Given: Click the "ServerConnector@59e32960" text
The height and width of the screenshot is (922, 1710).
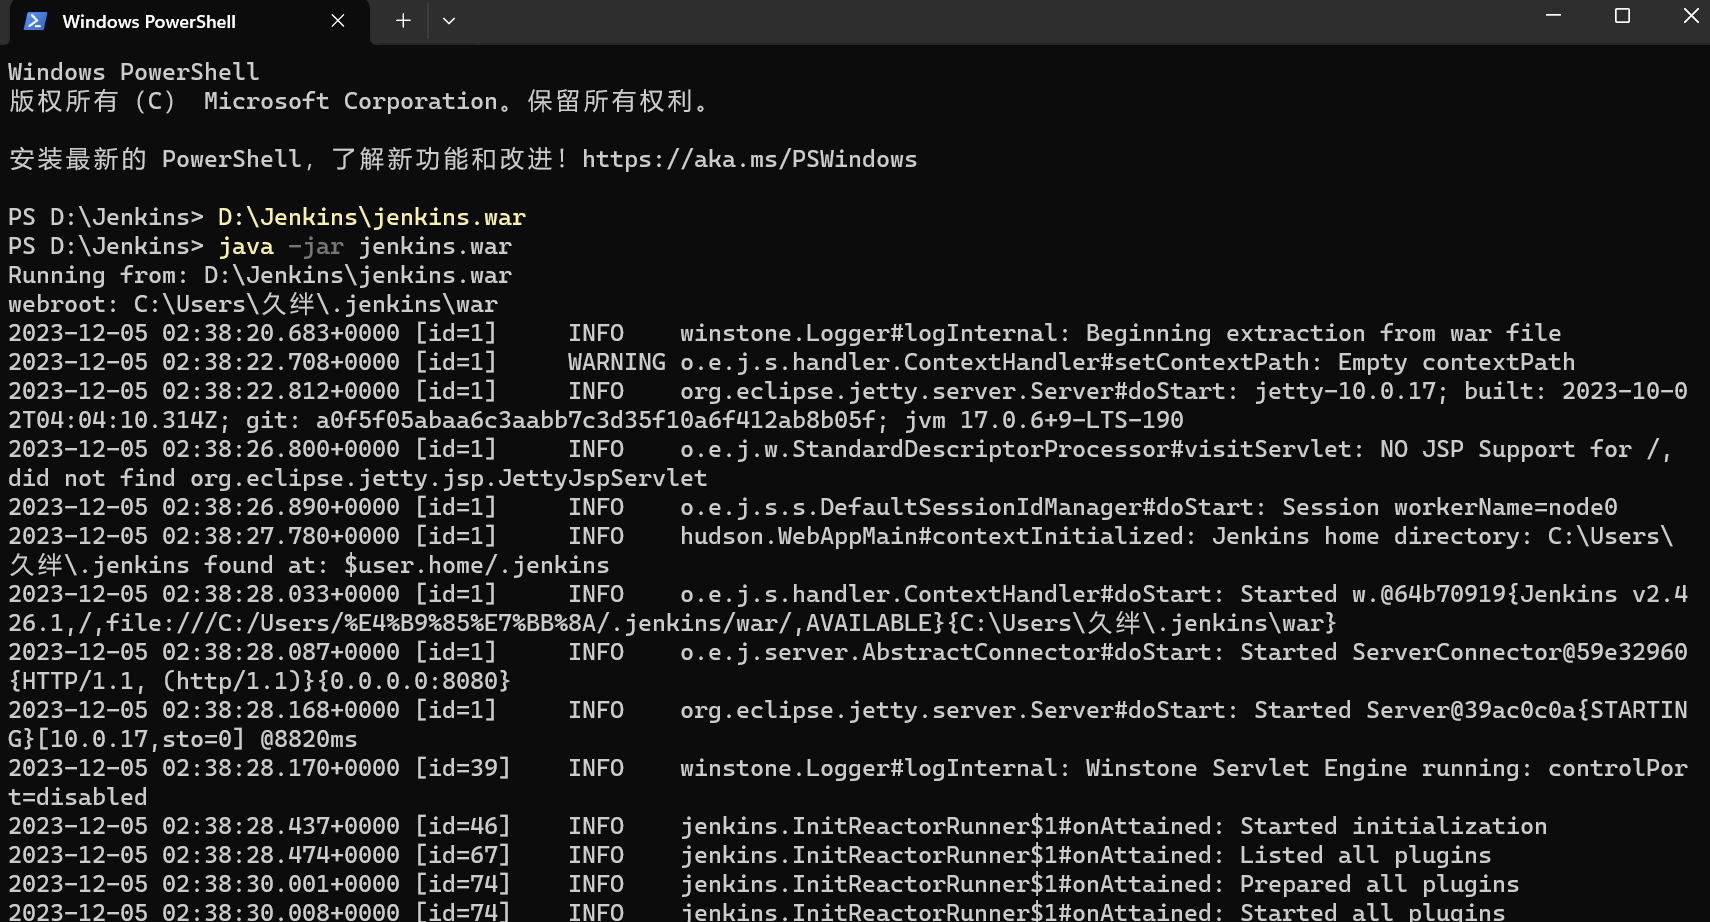Looking at the screenshot, I should point(1520,653).
